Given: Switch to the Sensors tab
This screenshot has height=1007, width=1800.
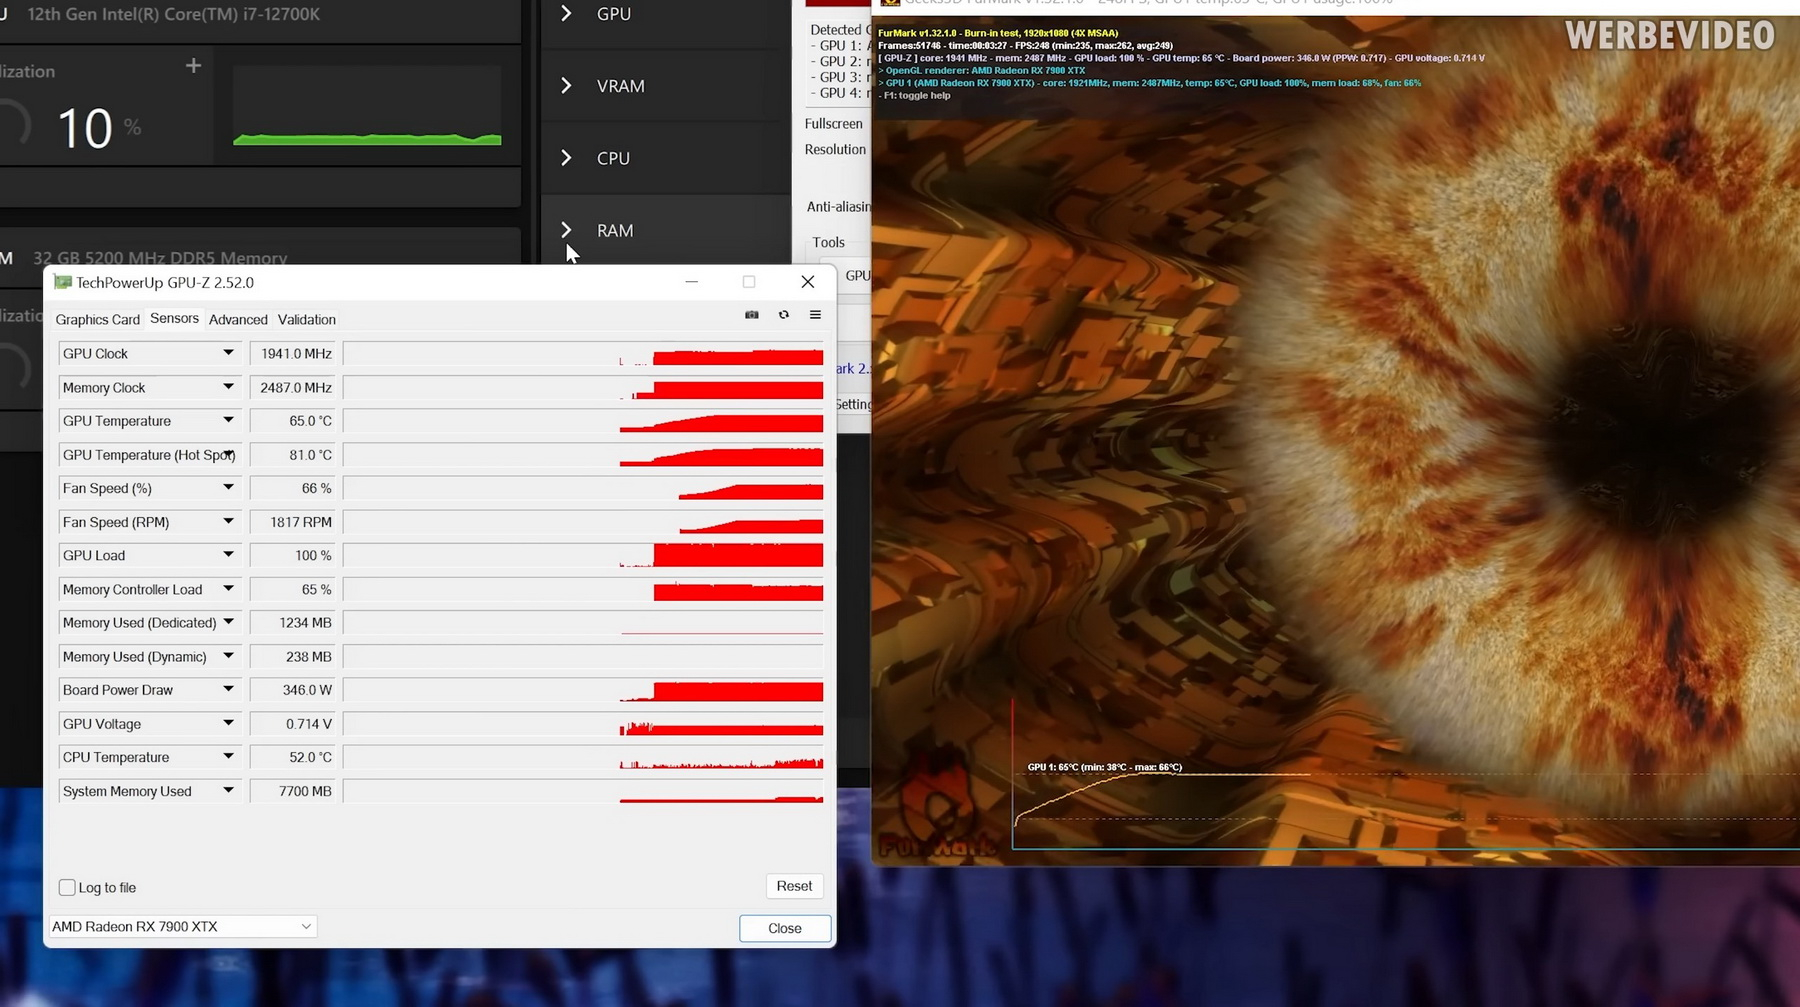Looking at the screenshot, I should pyautogui.click(x=175, y=318).
